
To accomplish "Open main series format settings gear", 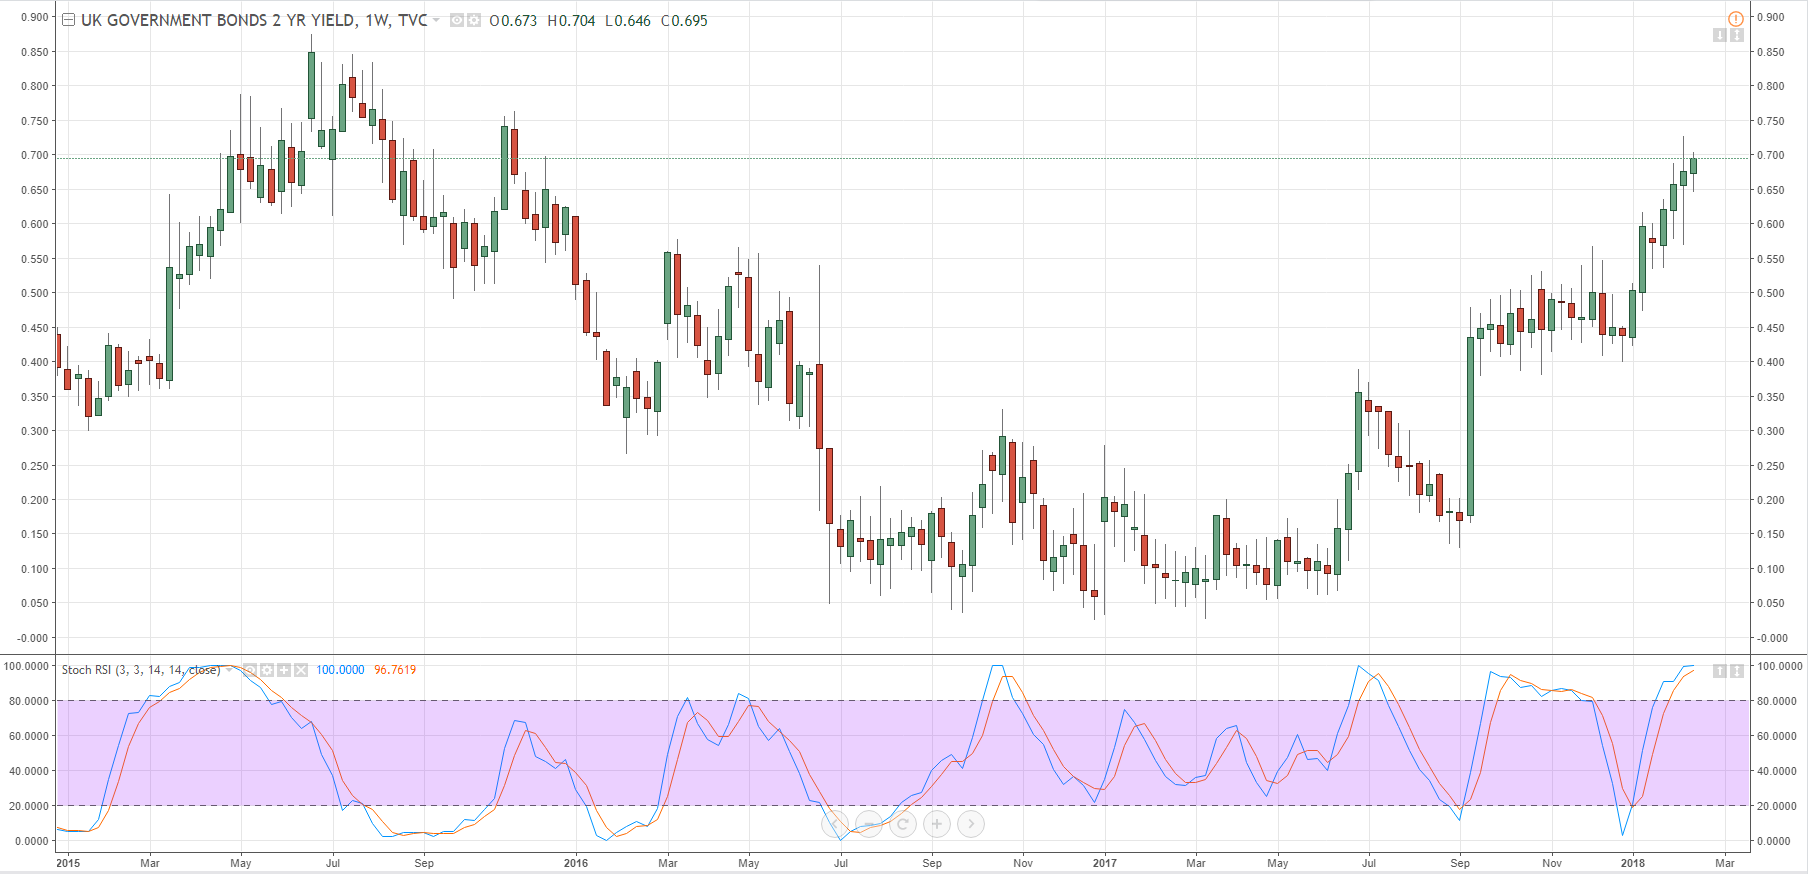I will [473, 20].
